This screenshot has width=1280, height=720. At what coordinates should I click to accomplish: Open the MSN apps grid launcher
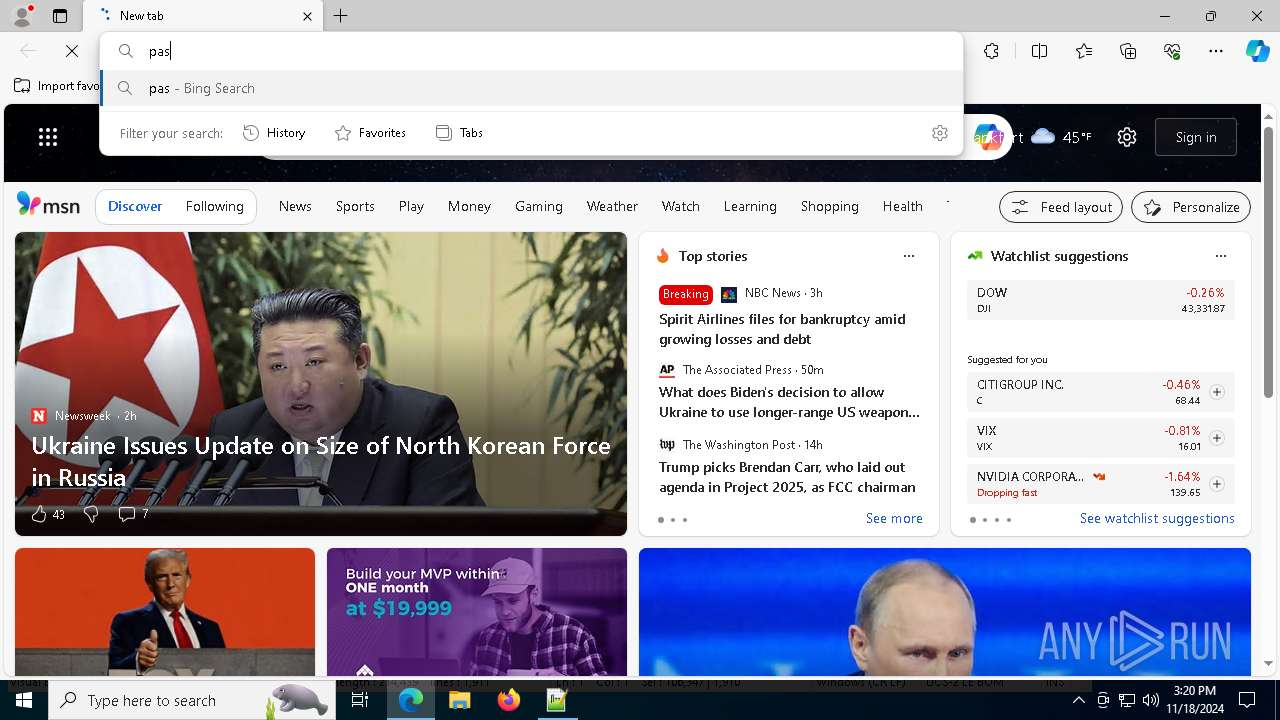(48, 137)
